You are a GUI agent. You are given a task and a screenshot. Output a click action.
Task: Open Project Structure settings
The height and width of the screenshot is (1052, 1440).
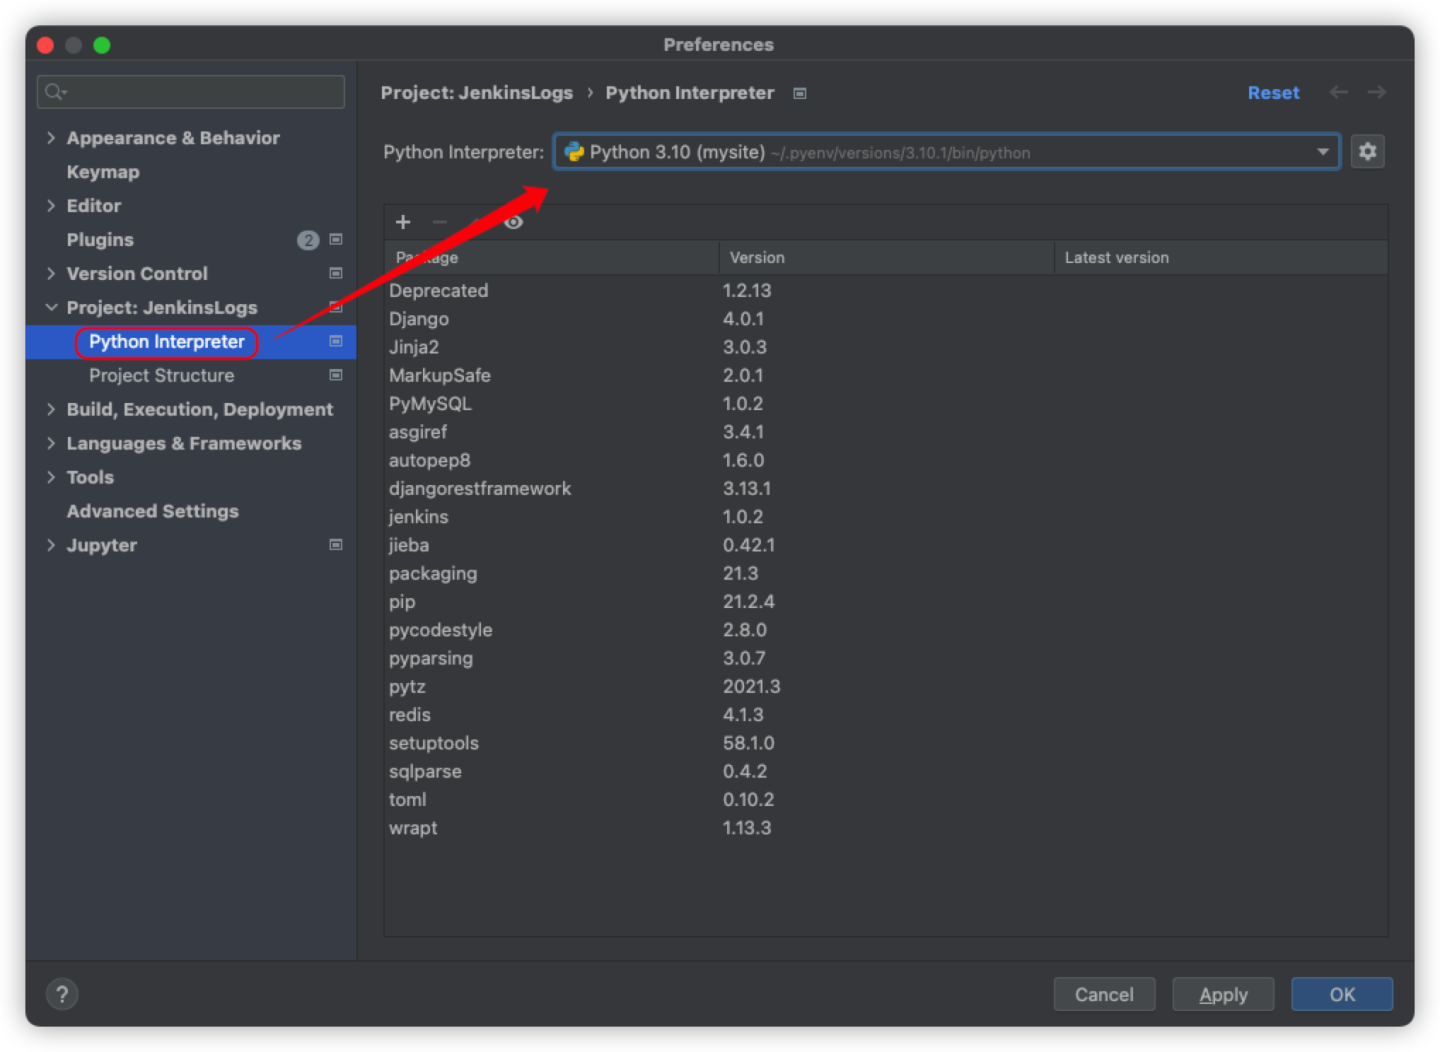coord(161,376)
